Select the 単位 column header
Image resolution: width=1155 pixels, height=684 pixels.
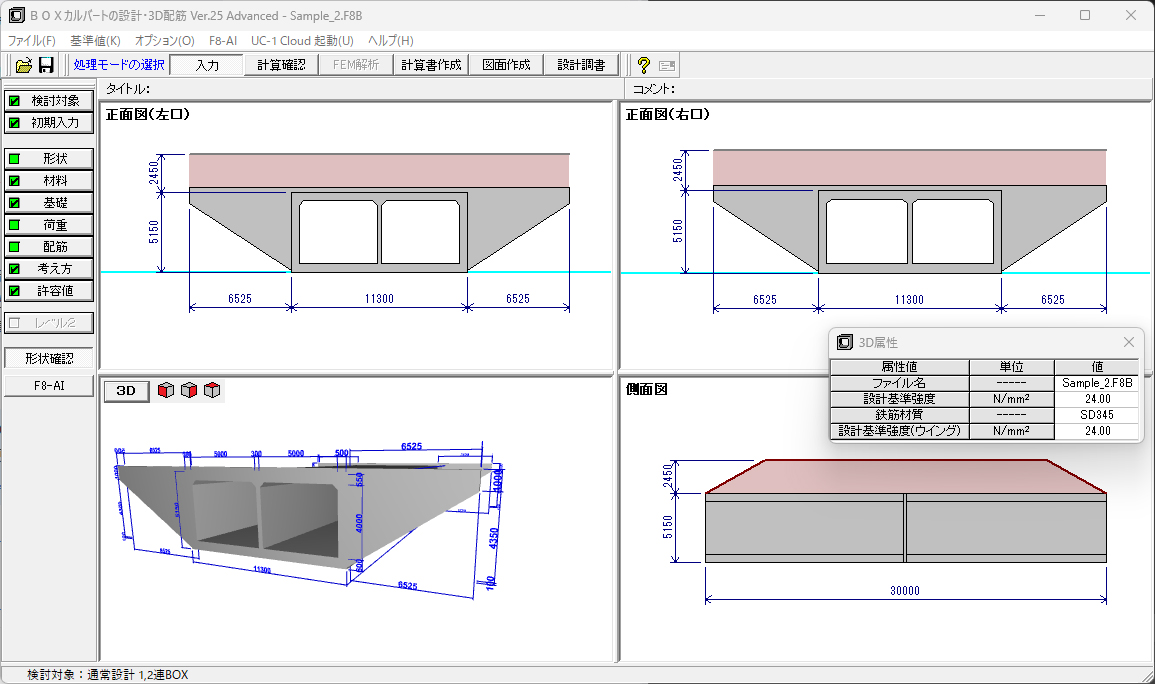pos(1011,367)
